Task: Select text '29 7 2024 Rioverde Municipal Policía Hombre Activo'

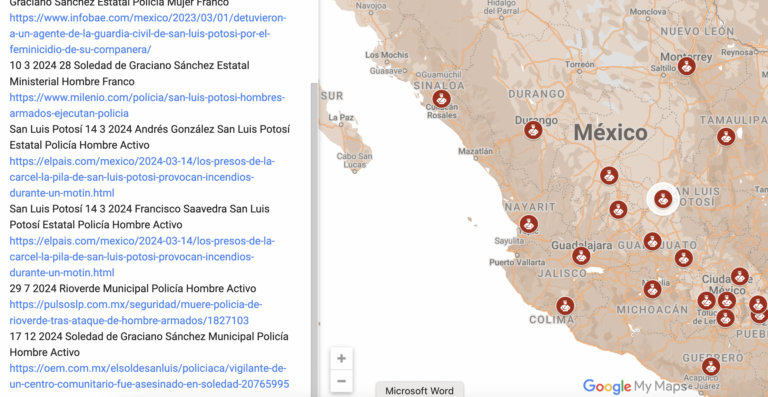Action: (133, 288)
